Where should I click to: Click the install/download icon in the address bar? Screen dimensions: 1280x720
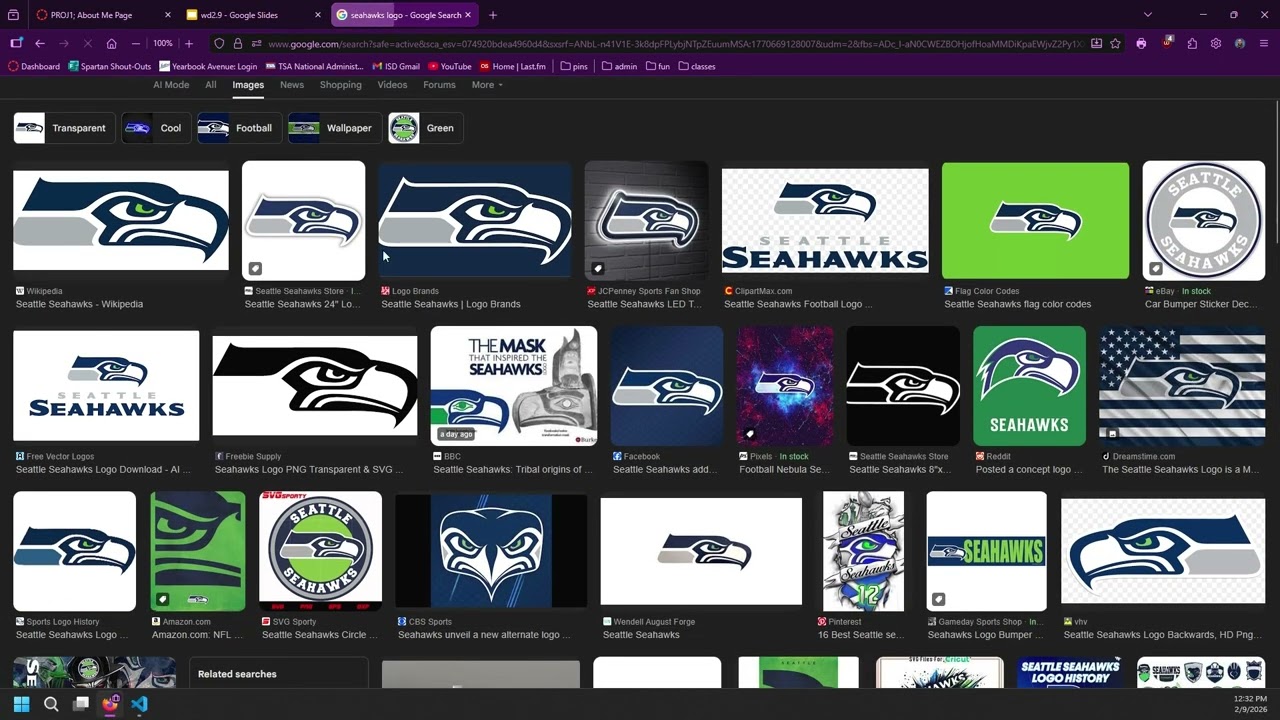[x=1096, y=44]
